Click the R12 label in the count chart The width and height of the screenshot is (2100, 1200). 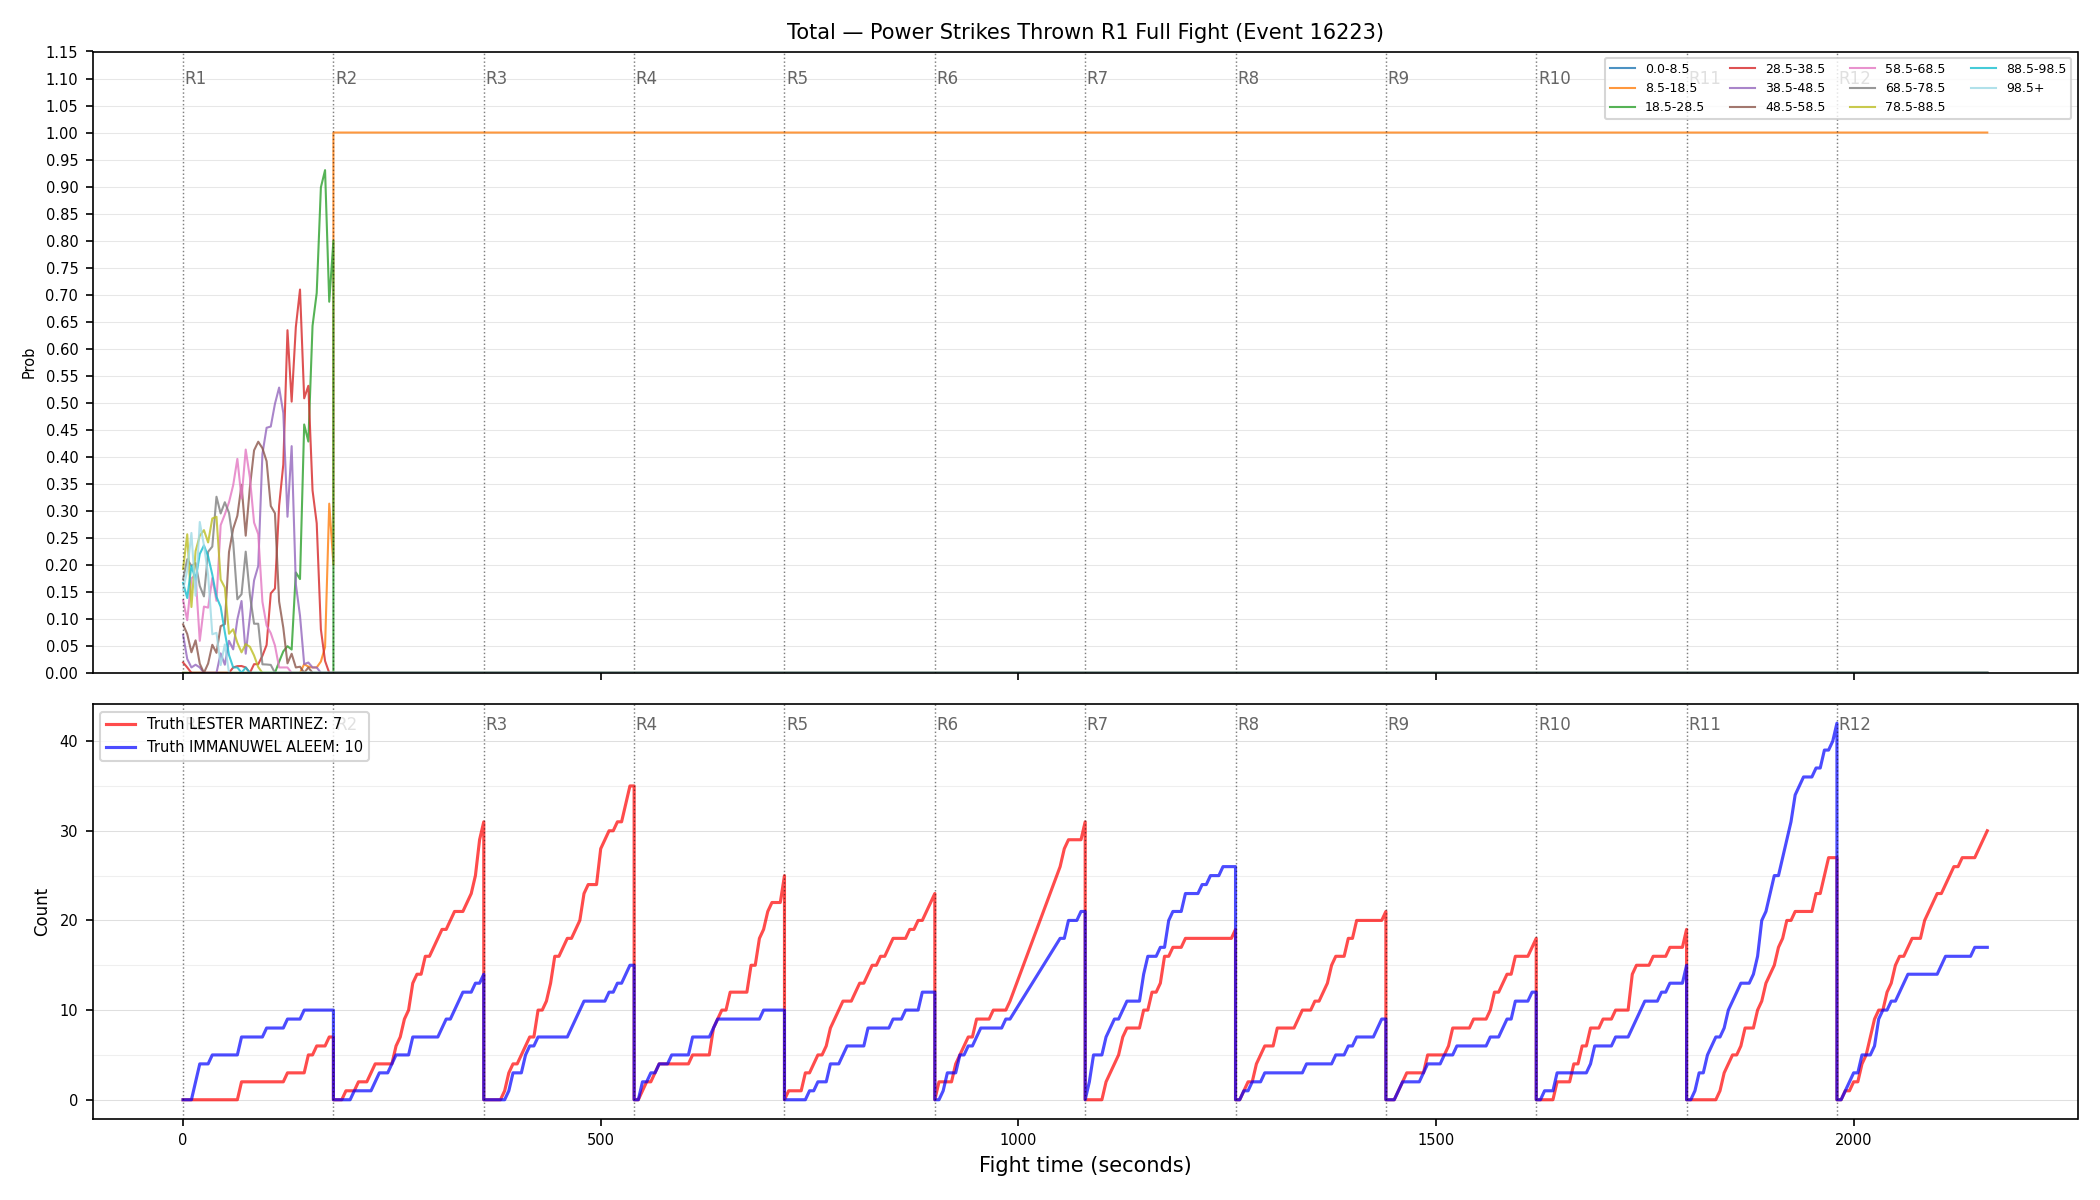1855,724
